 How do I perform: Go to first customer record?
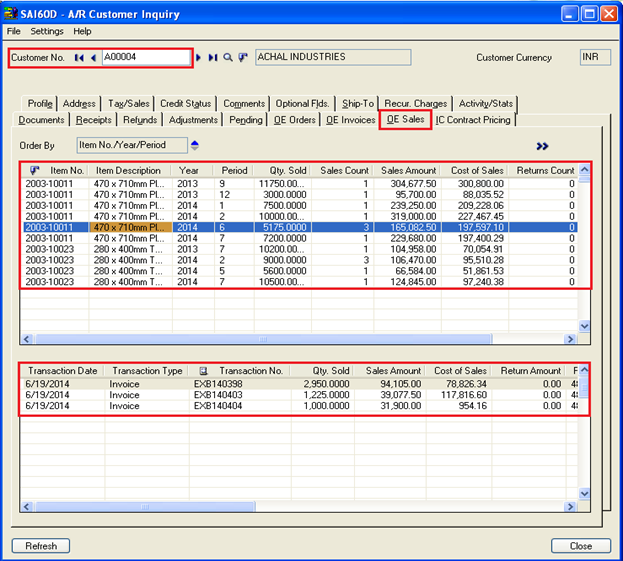[x=79, y=58]
